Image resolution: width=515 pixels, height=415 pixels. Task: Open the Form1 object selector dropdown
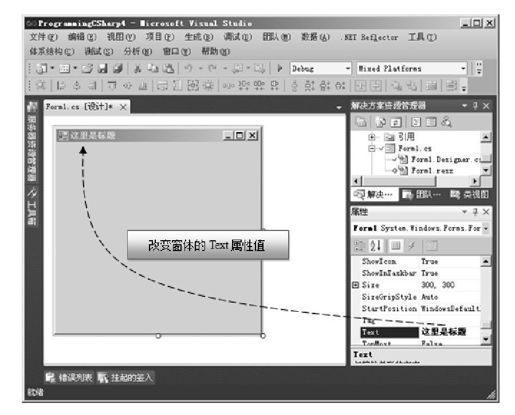486,228
